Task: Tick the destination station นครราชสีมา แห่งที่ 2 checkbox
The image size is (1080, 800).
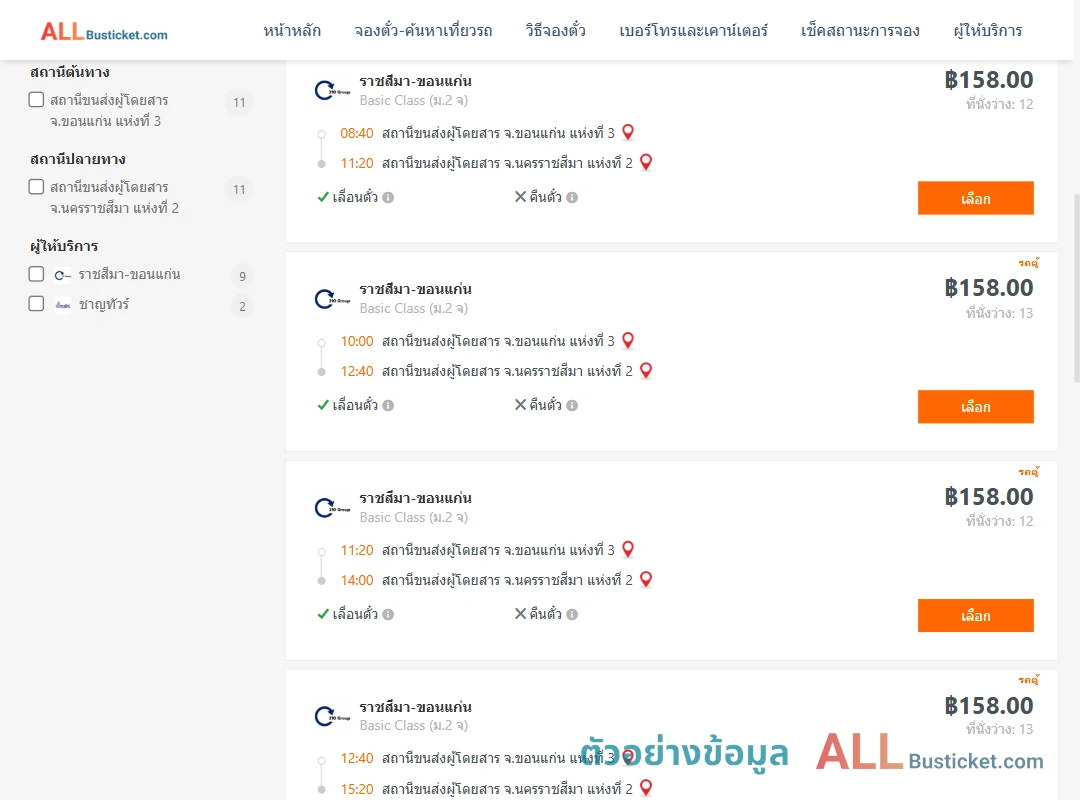Action: pyautogui.click(x=37, y=187)
